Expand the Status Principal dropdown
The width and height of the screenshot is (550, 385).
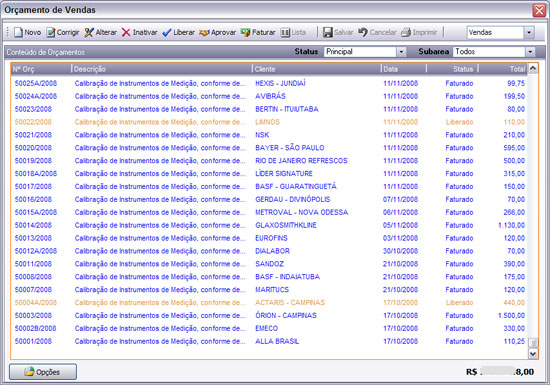401,52
